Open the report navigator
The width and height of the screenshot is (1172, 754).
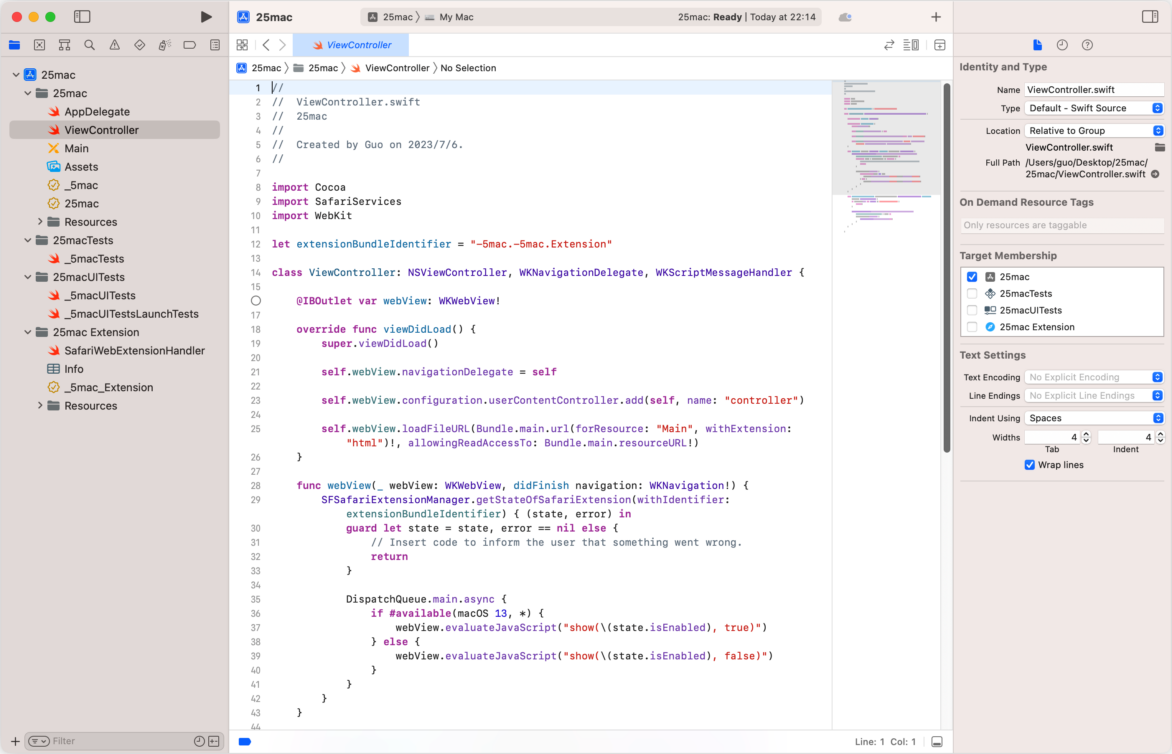pos(215,45)
